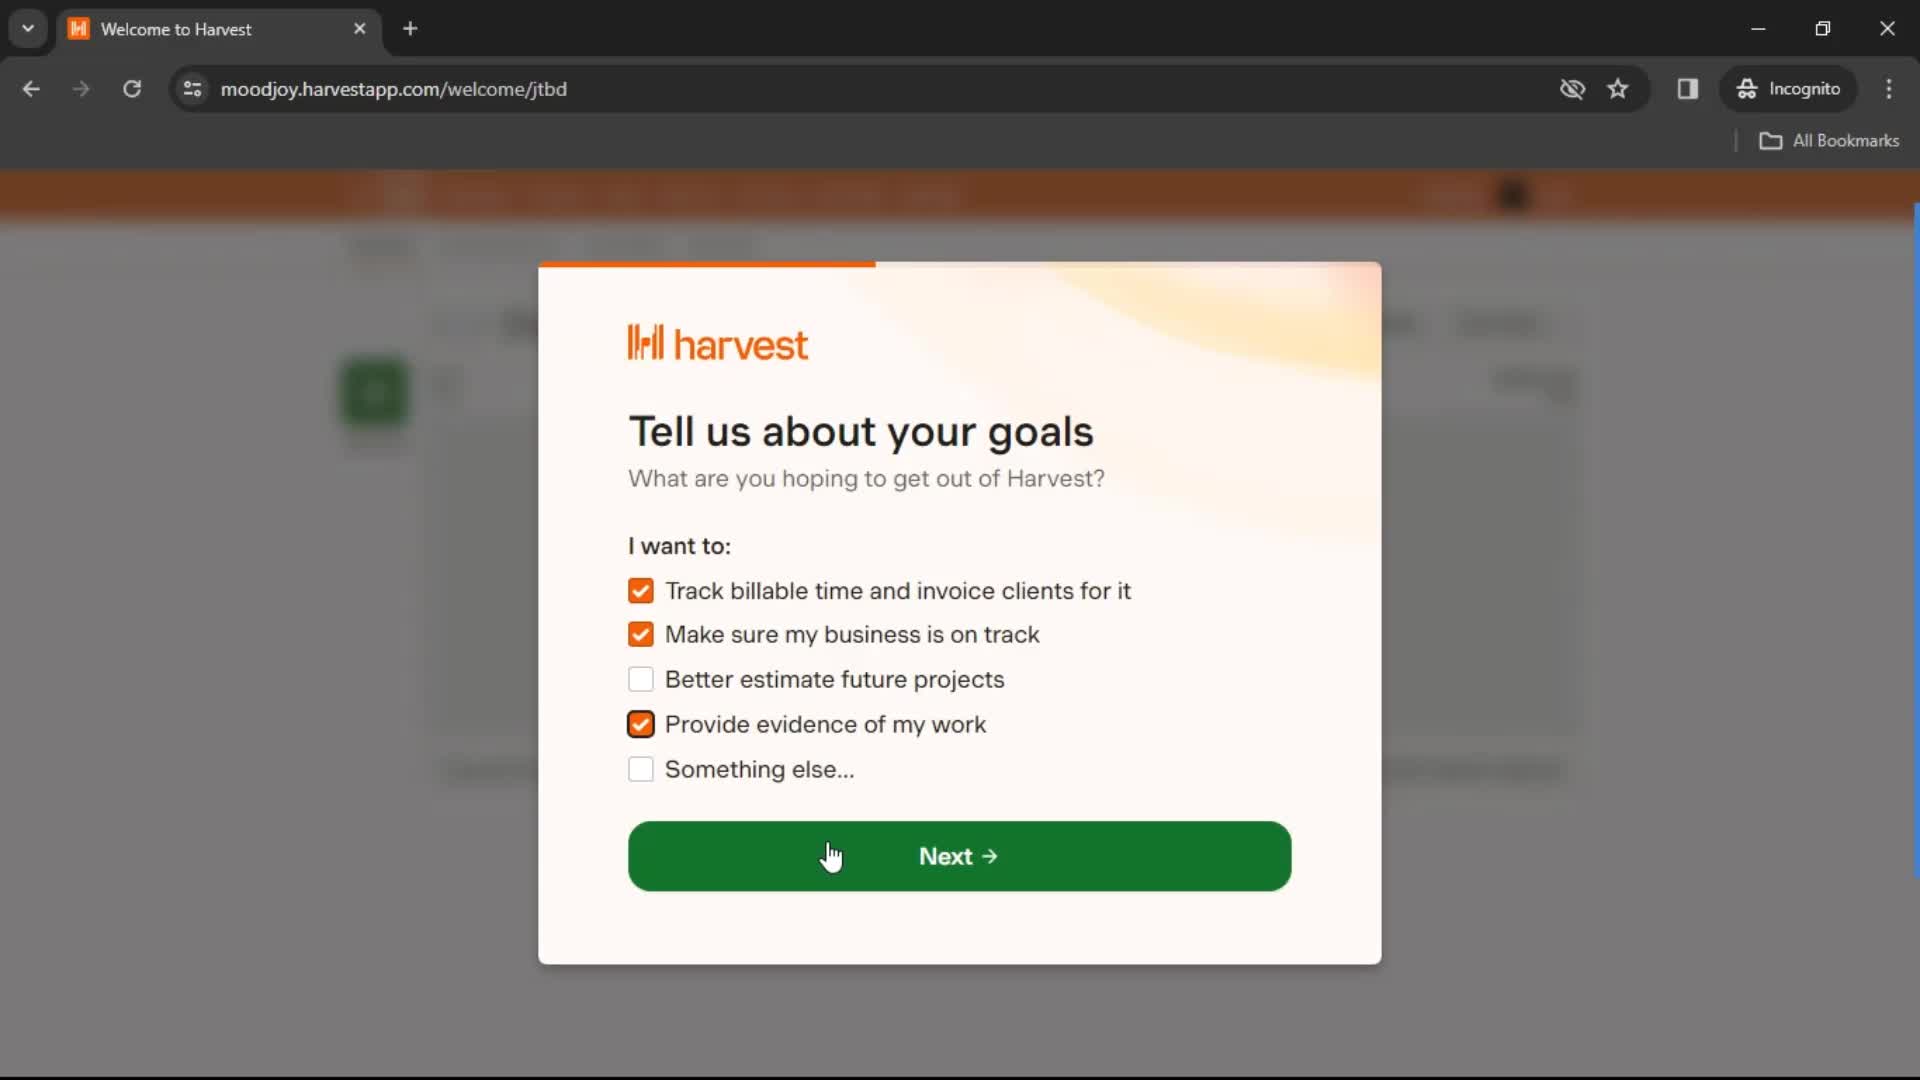Expand browser menu with three-dot icon
The image size is (1920, 1080).
coord(1888,88)
